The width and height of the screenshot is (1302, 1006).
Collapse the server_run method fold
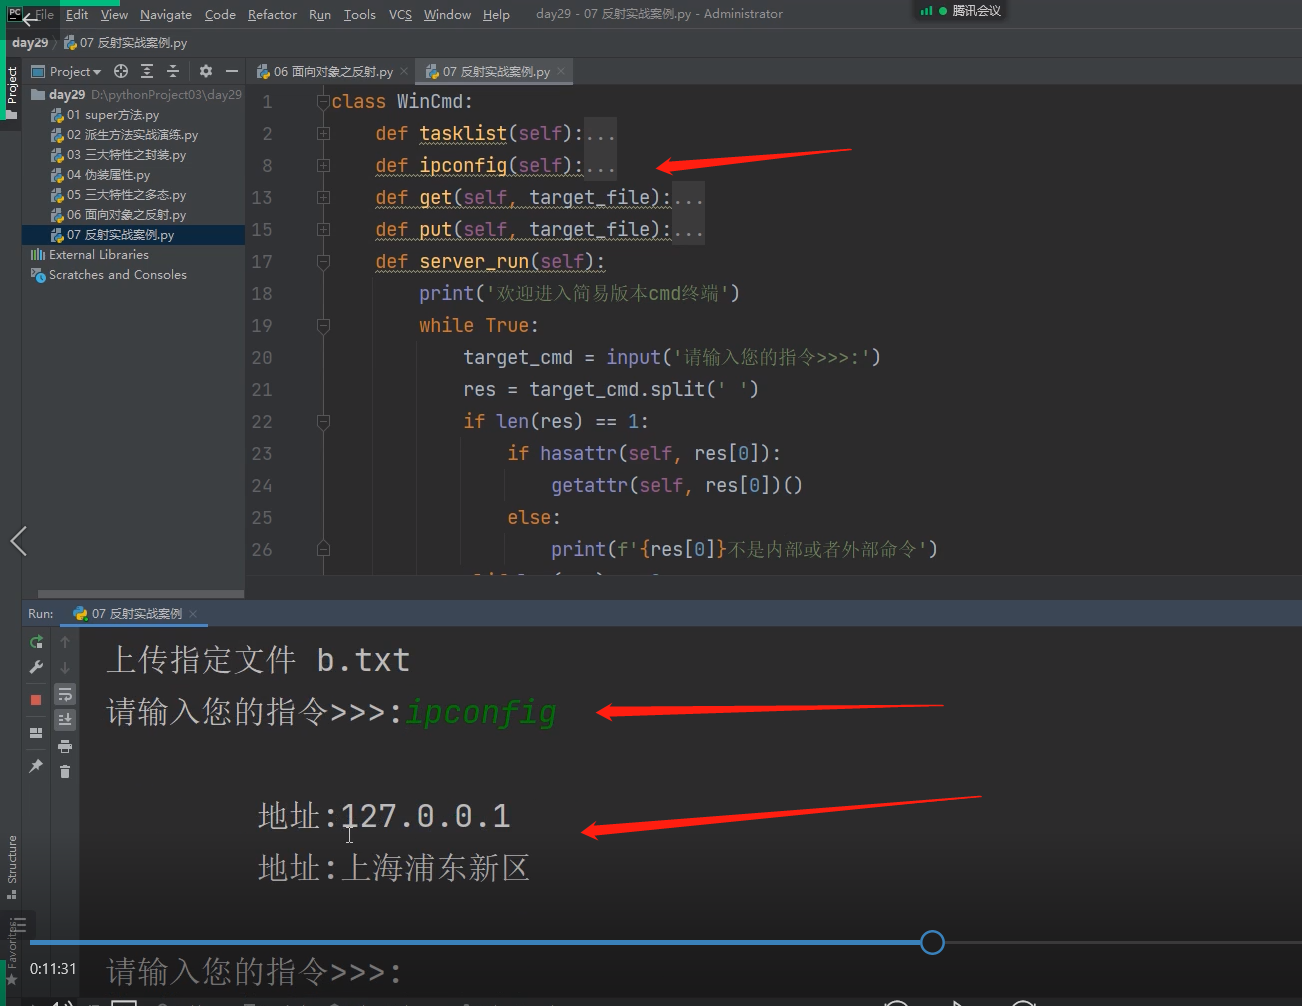click(x=323, y=262)
